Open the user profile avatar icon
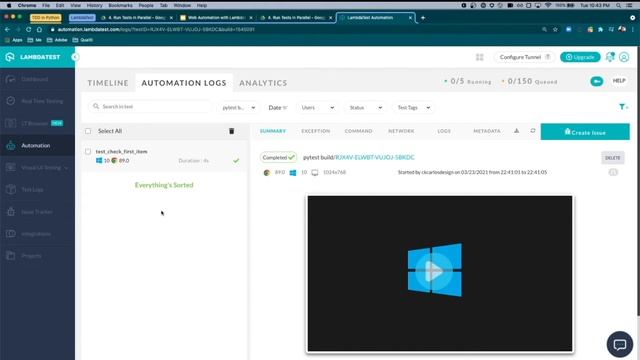Screen dimensions: 640x360 [x=624, y=57]
